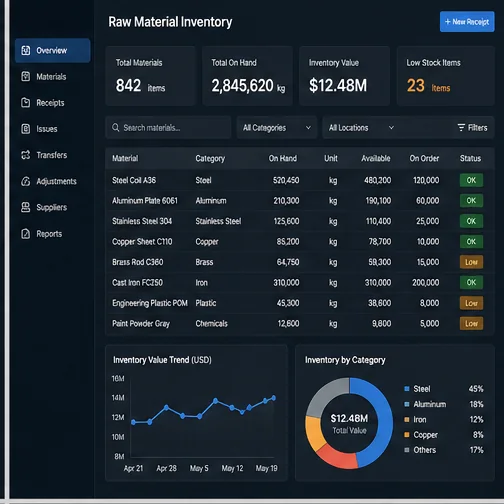This screenshot has height=504, width=504.
Task: Click the Others gray legend swatch
Action: 407,450
